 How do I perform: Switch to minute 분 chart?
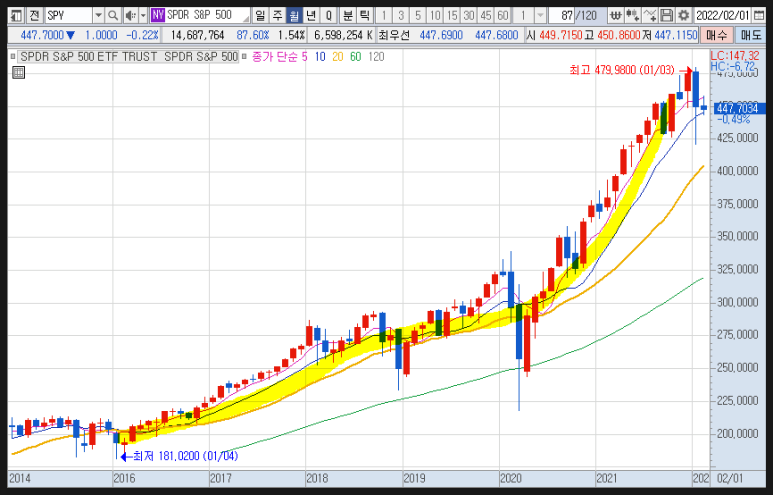coord(348,16)
